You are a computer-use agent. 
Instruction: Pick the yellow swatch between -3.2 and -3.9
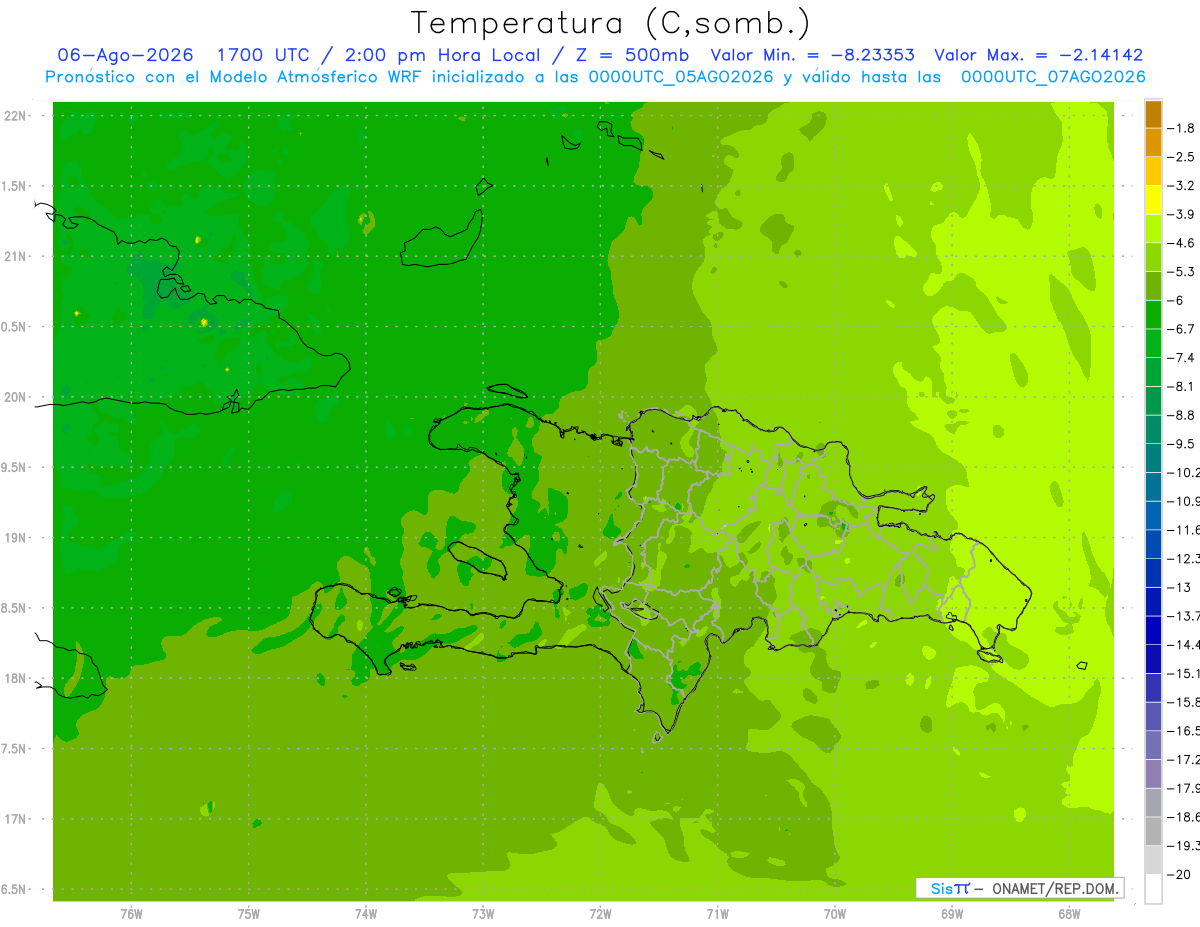[x=1153, y=199]
